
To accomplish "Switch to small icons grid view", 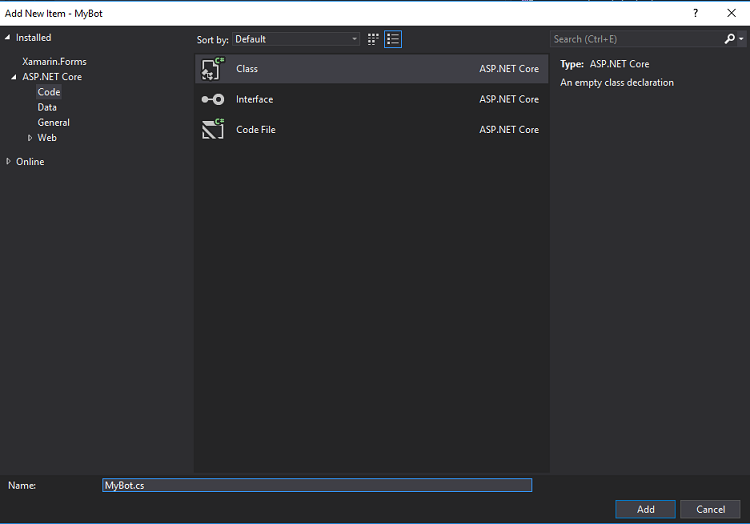I will pos(373,39).
